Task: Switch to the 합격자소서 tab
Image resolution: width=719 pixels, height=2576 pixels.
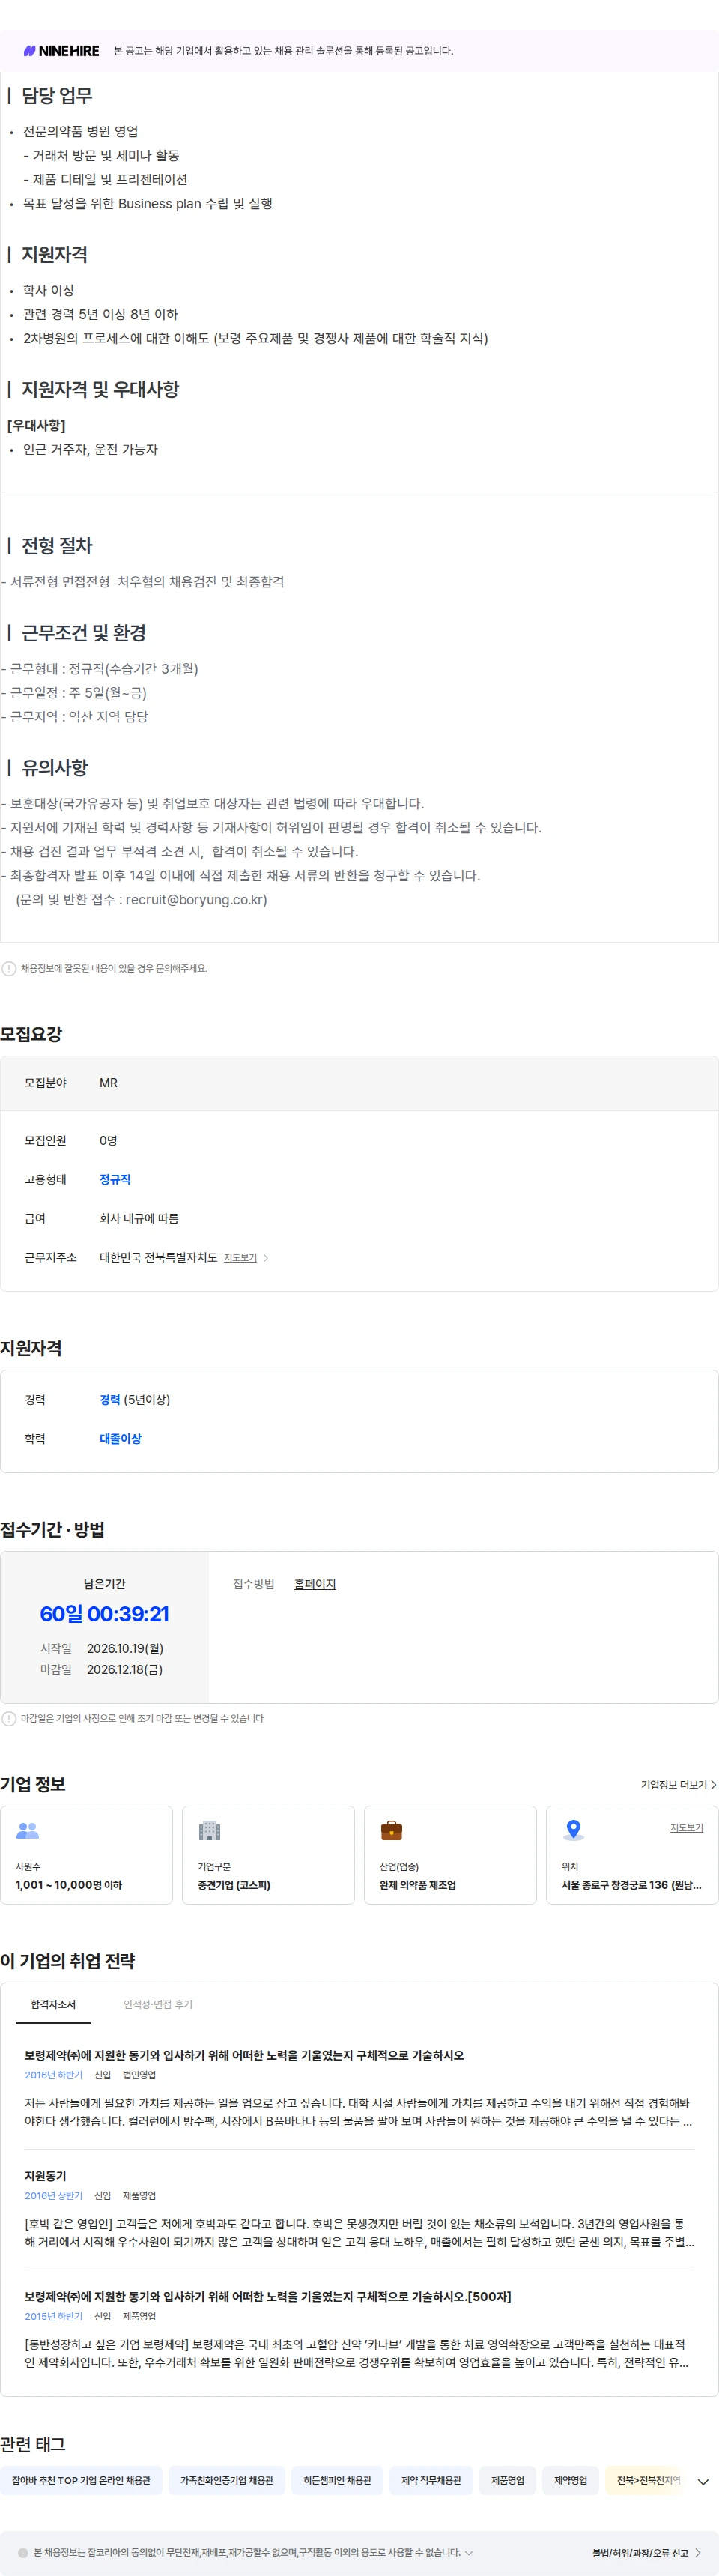Action: [x=53, y=2004]
